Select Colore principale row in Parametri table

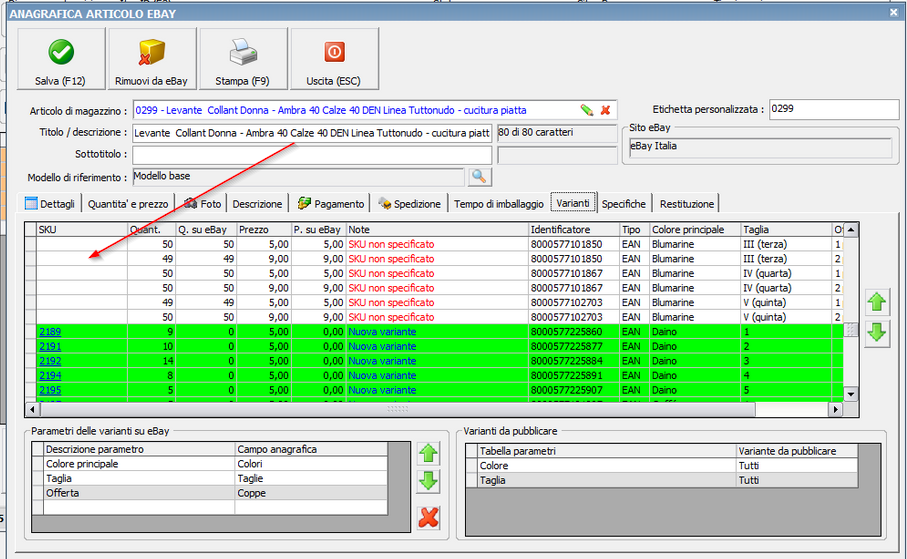215,464
